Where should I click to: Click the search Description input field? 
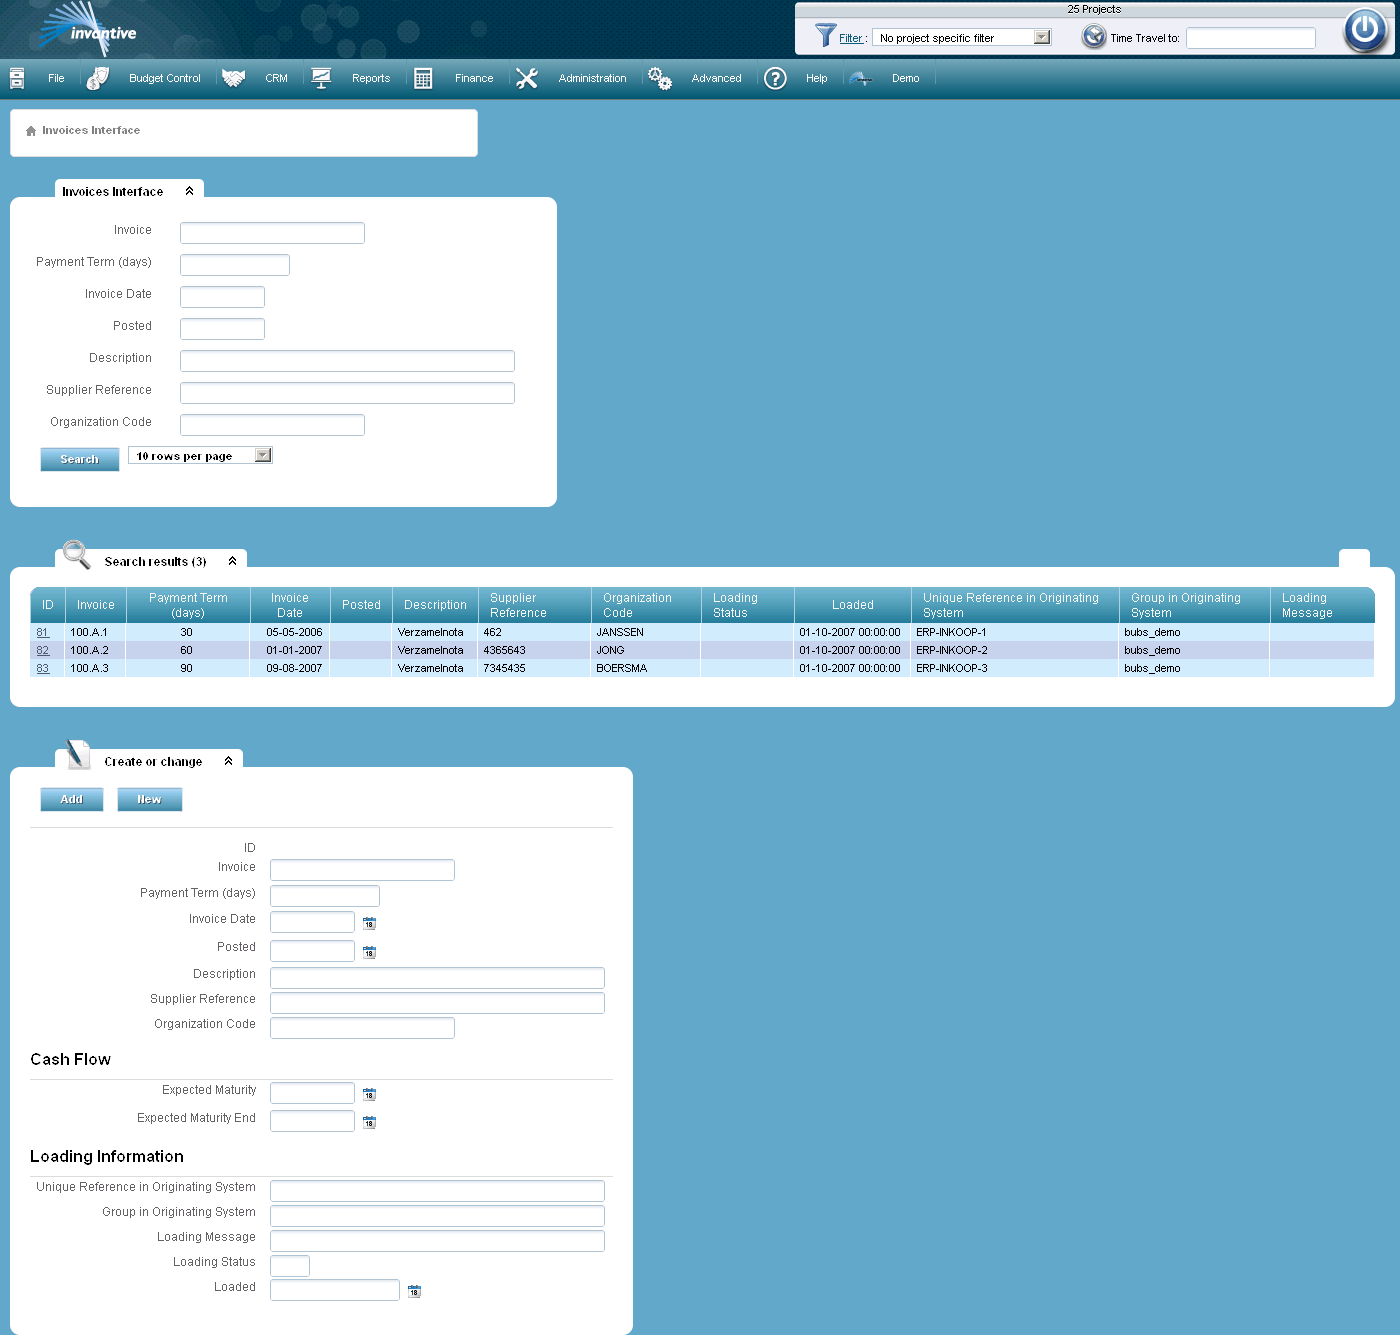[347, 361]
